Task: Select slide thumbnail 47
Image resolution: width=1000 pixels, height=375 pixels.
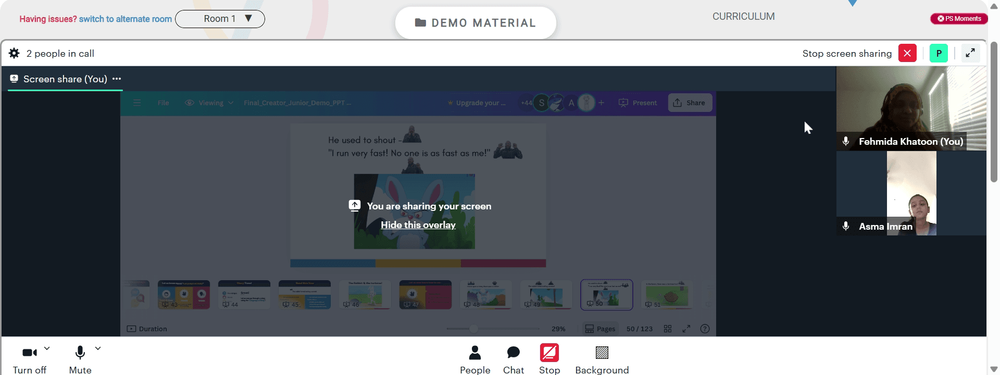Action: point(425,295)
